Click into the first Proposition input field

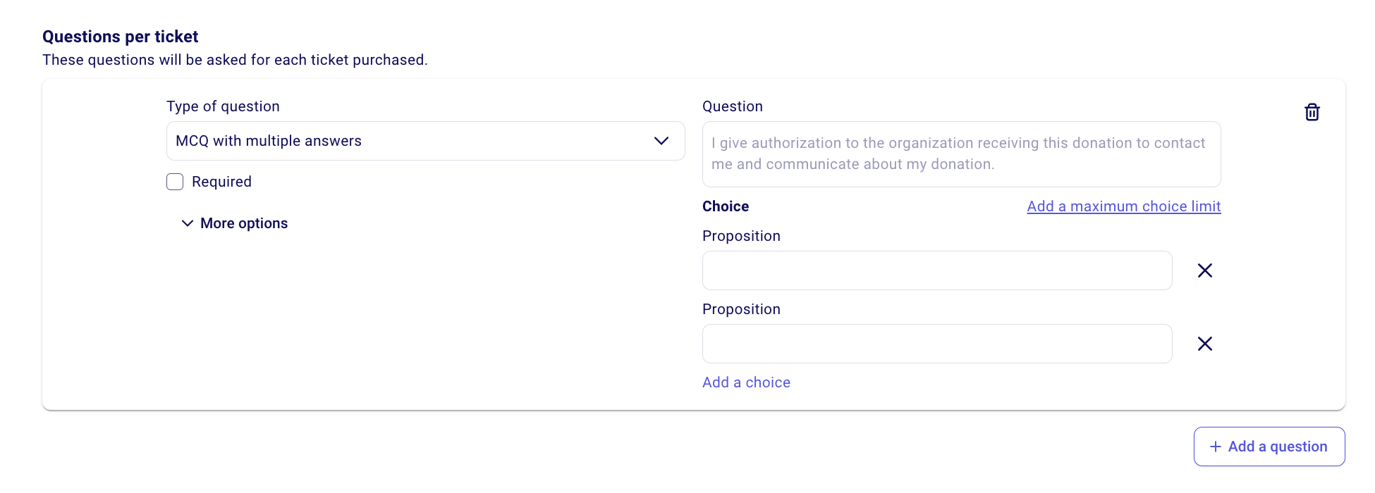pos(937,271)
